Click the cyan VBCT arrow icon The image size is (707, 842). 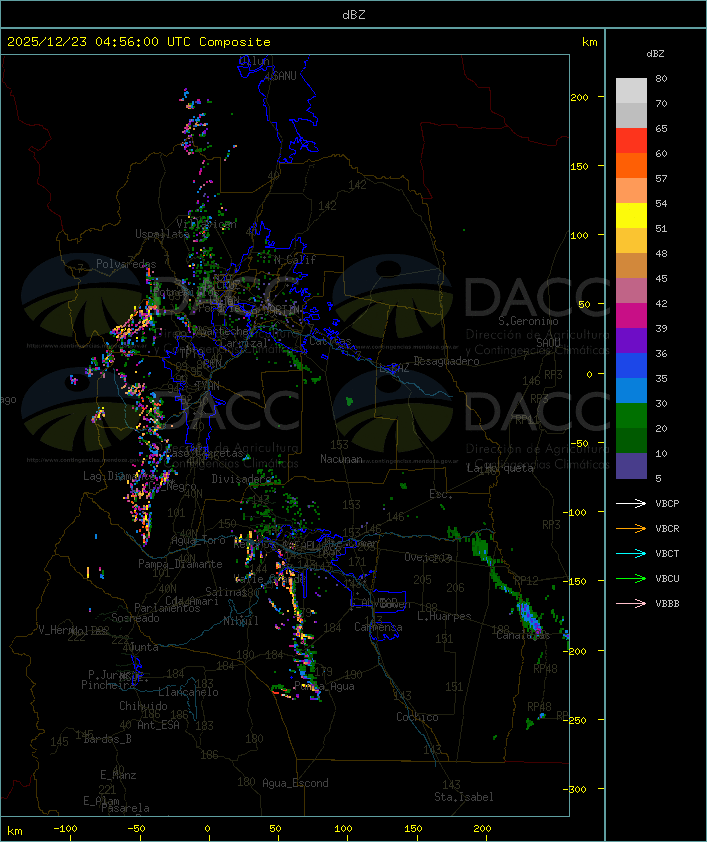pos(631,553)
